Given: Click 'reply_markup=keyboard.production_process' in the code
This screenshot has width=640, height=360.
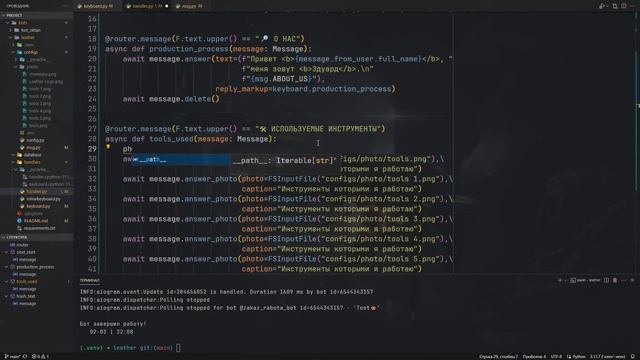Looking at the screenshot, I should [x=305, y=89].
